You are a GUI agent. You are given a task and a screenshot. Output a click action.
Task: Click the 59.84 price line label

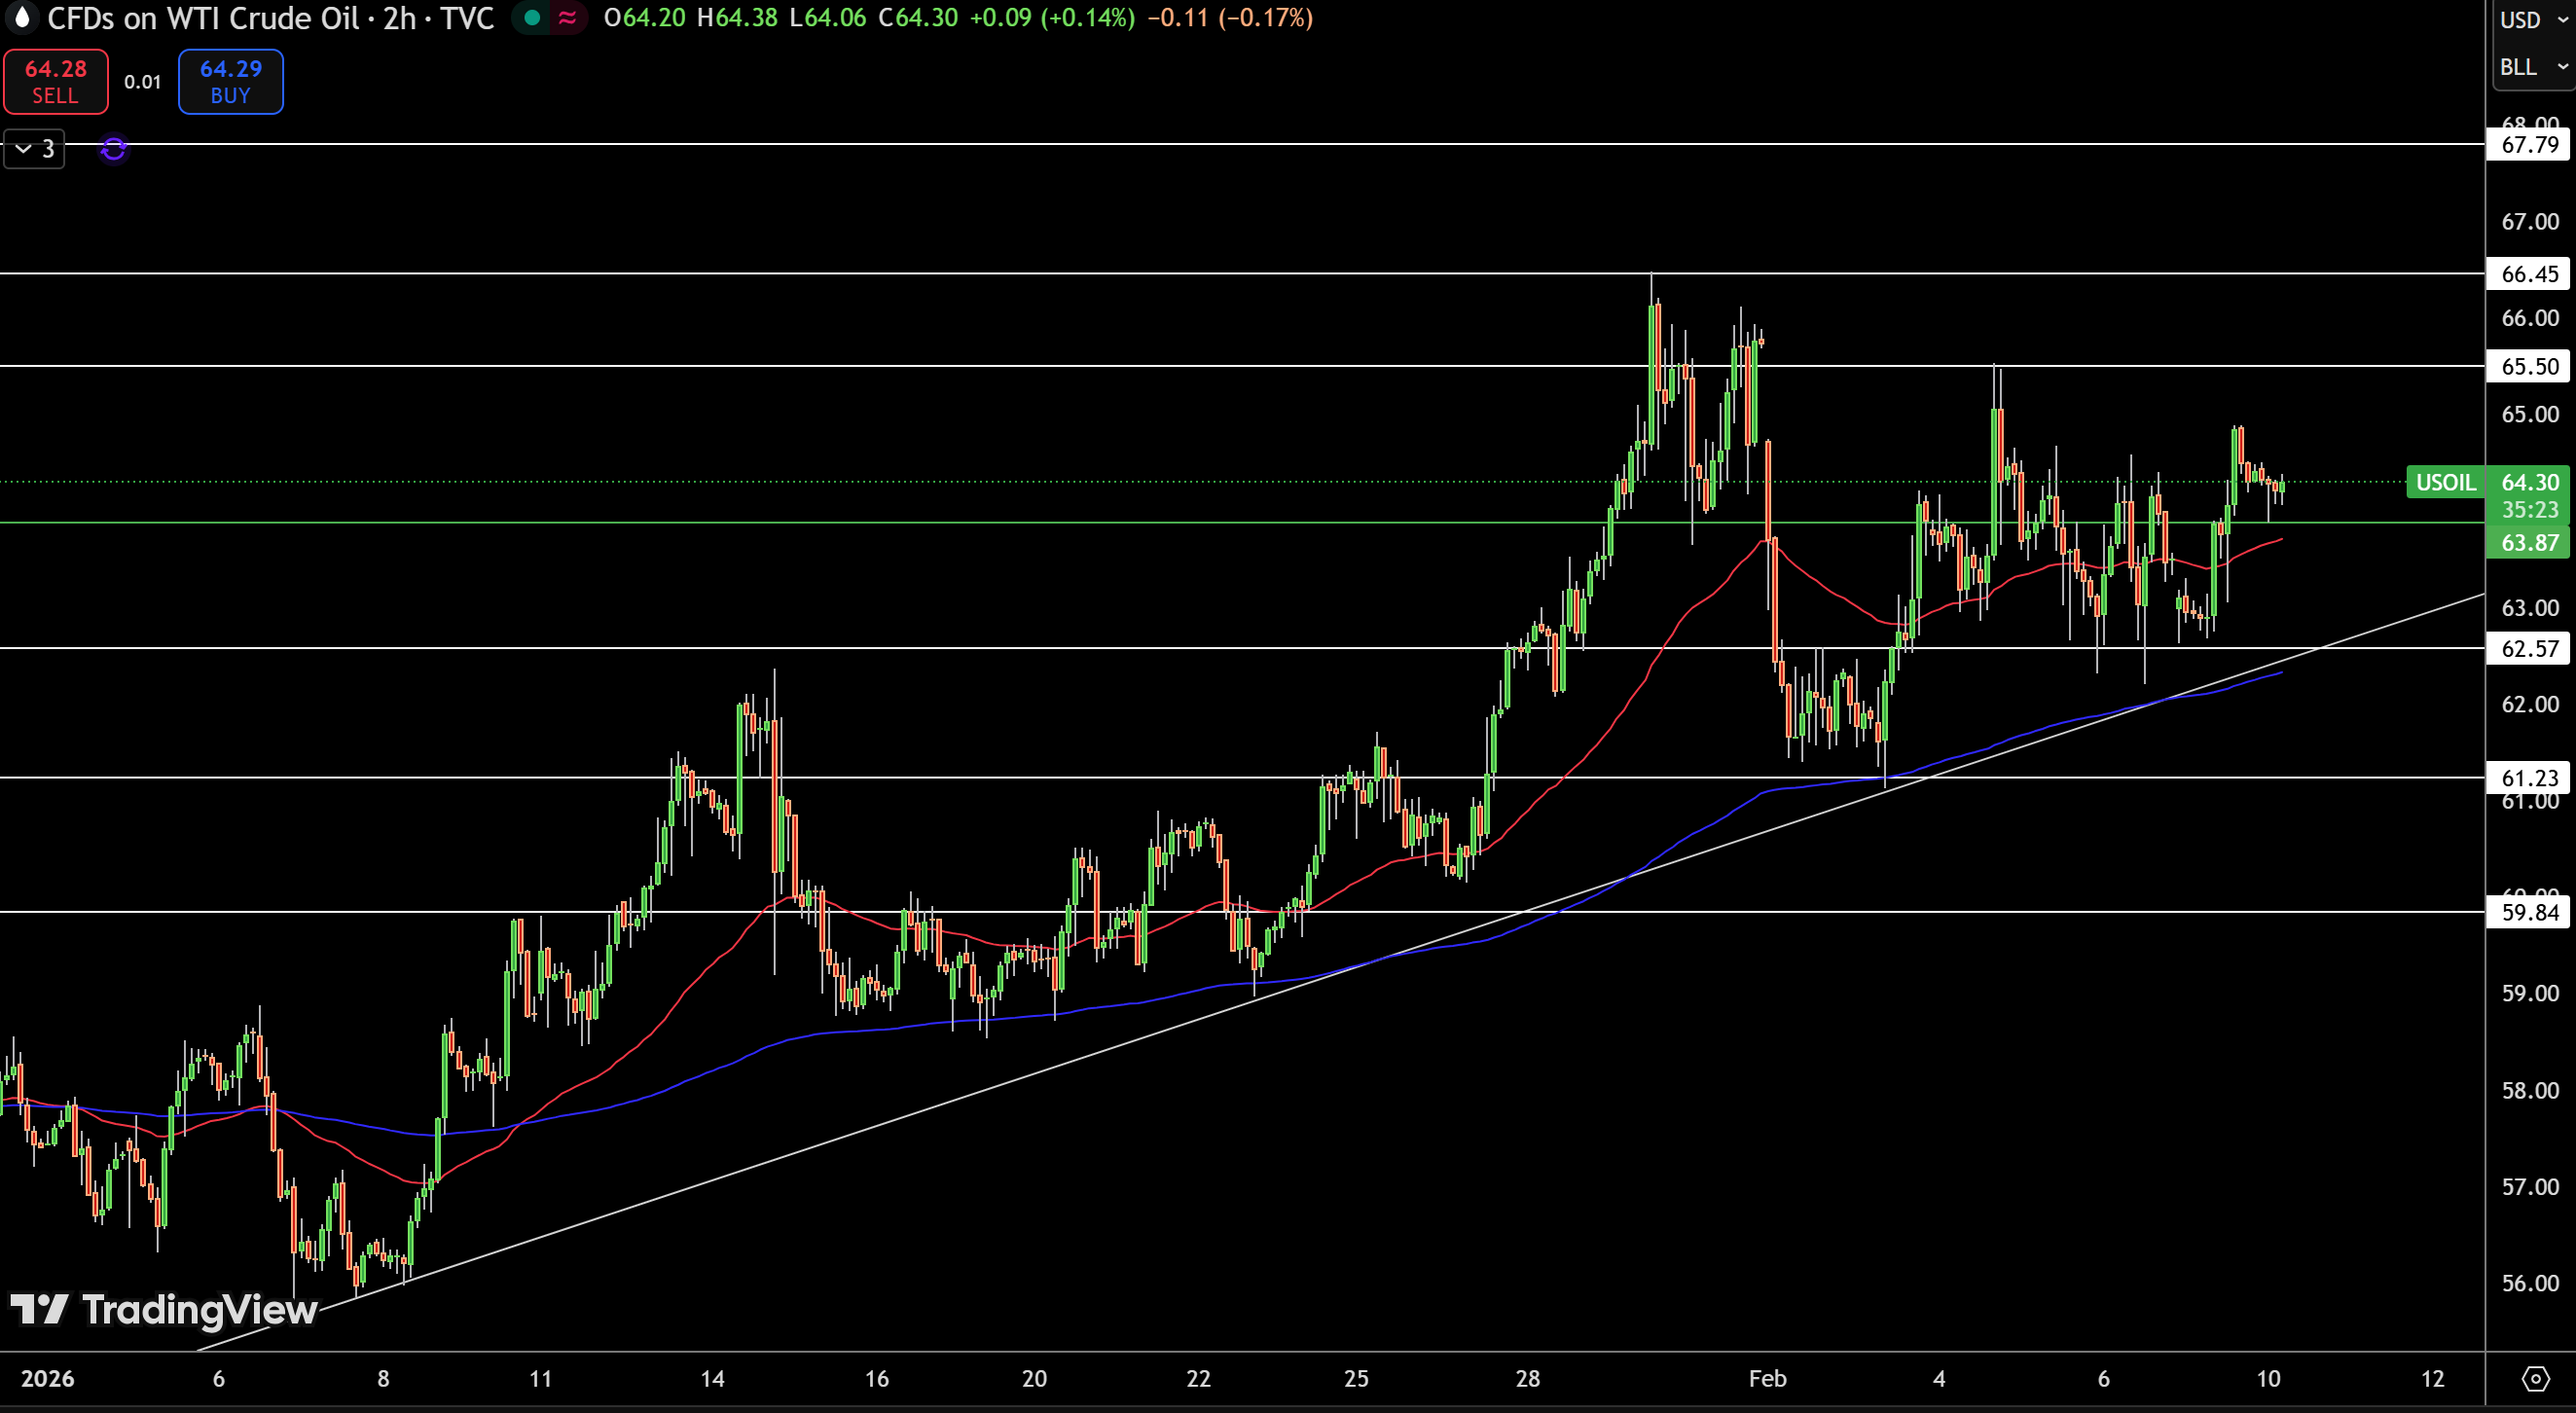[x=2529, y=912]
